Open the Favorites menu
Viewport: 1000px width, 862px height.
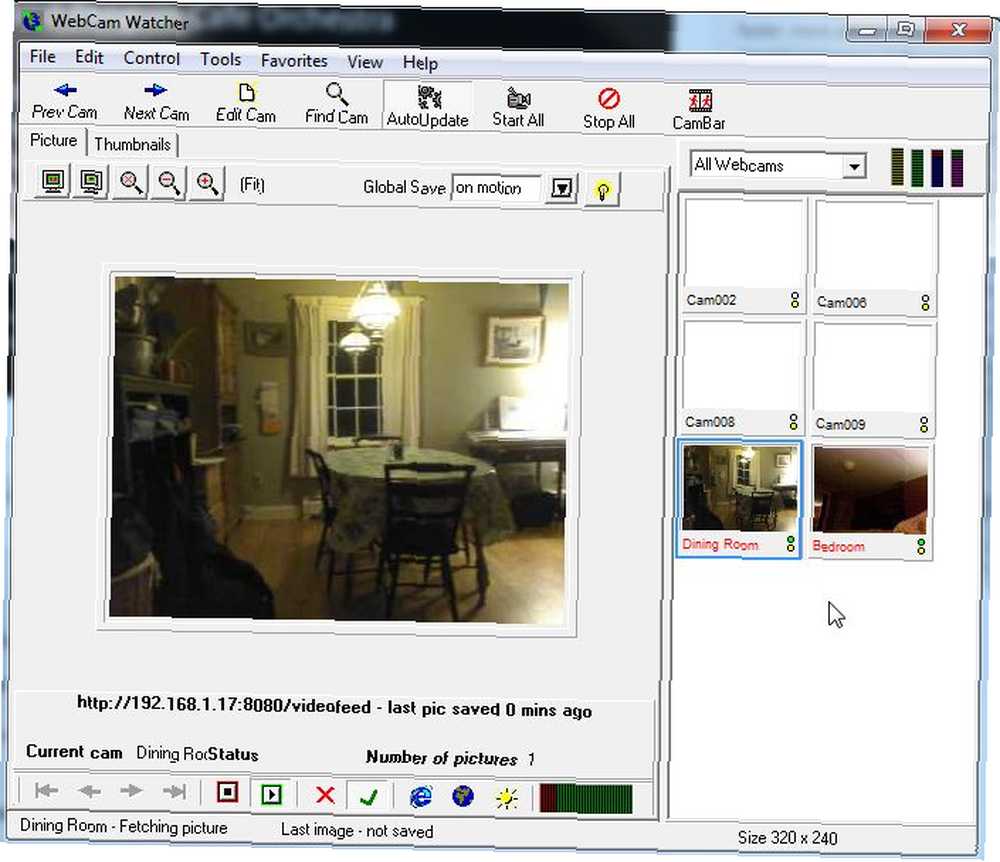click(x=294, y=61)
